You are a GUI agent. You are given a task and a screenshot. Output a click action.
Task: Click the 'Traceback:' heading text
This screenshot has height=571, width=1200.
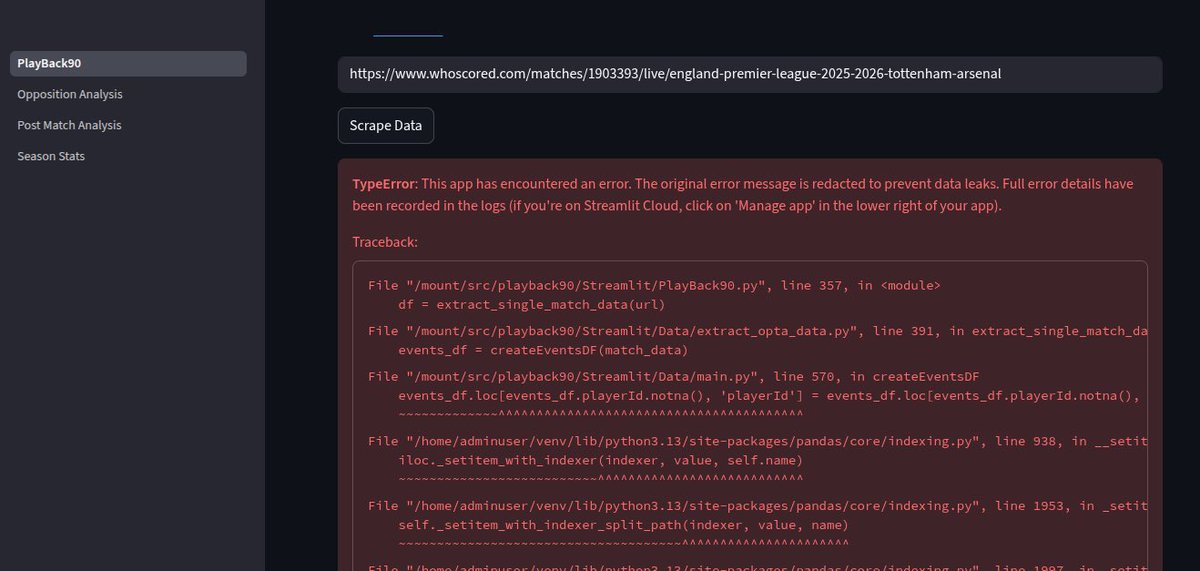tap(385, 242)
